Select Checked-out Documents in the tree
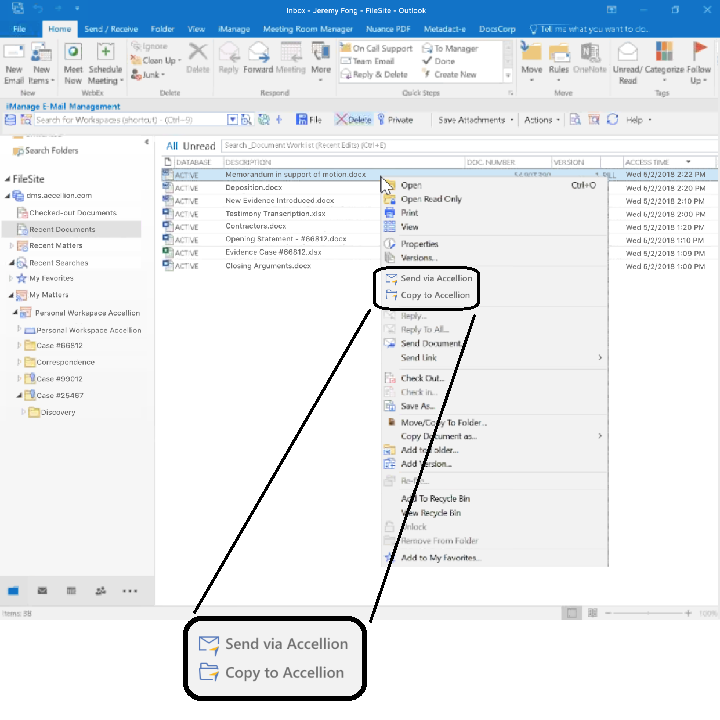 [x=73, y=213]
